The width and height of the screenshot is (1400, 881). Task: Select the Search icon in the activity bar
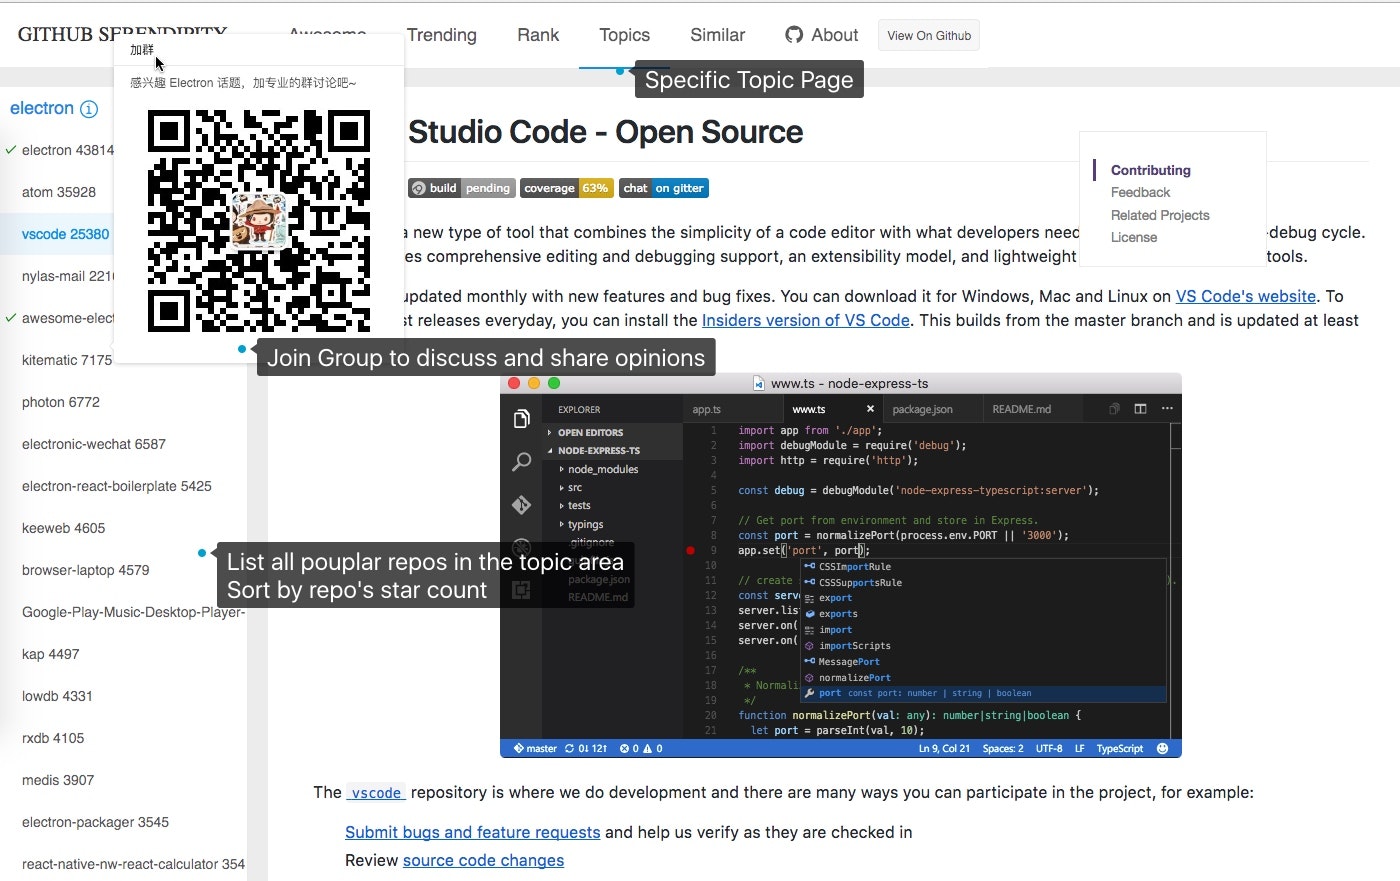(522, 462)
